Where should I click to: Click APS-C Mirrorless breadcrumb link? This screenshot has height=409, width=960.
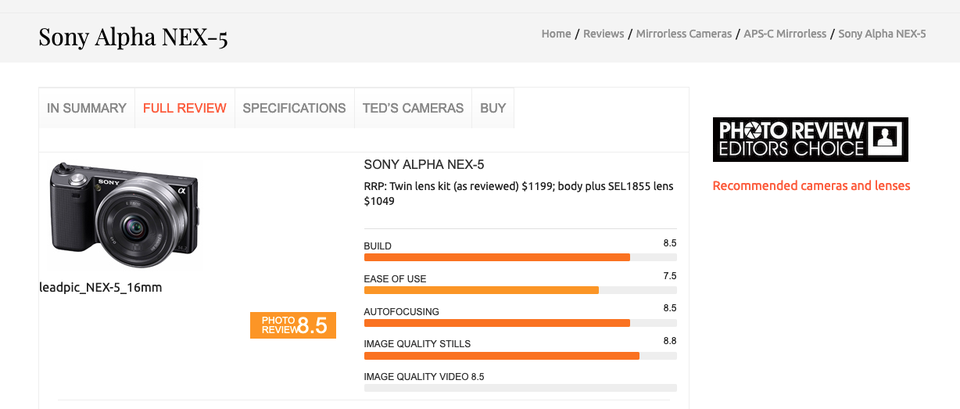click(785, 34)
